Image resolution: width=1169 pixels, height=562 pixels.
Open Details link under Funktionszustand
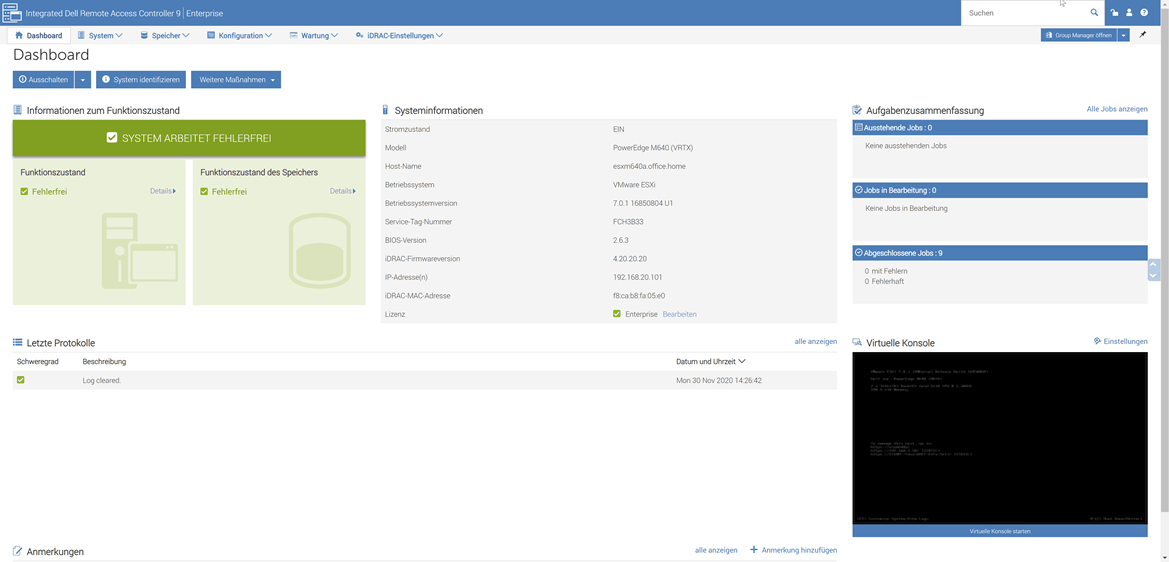[x=163, y=191]
